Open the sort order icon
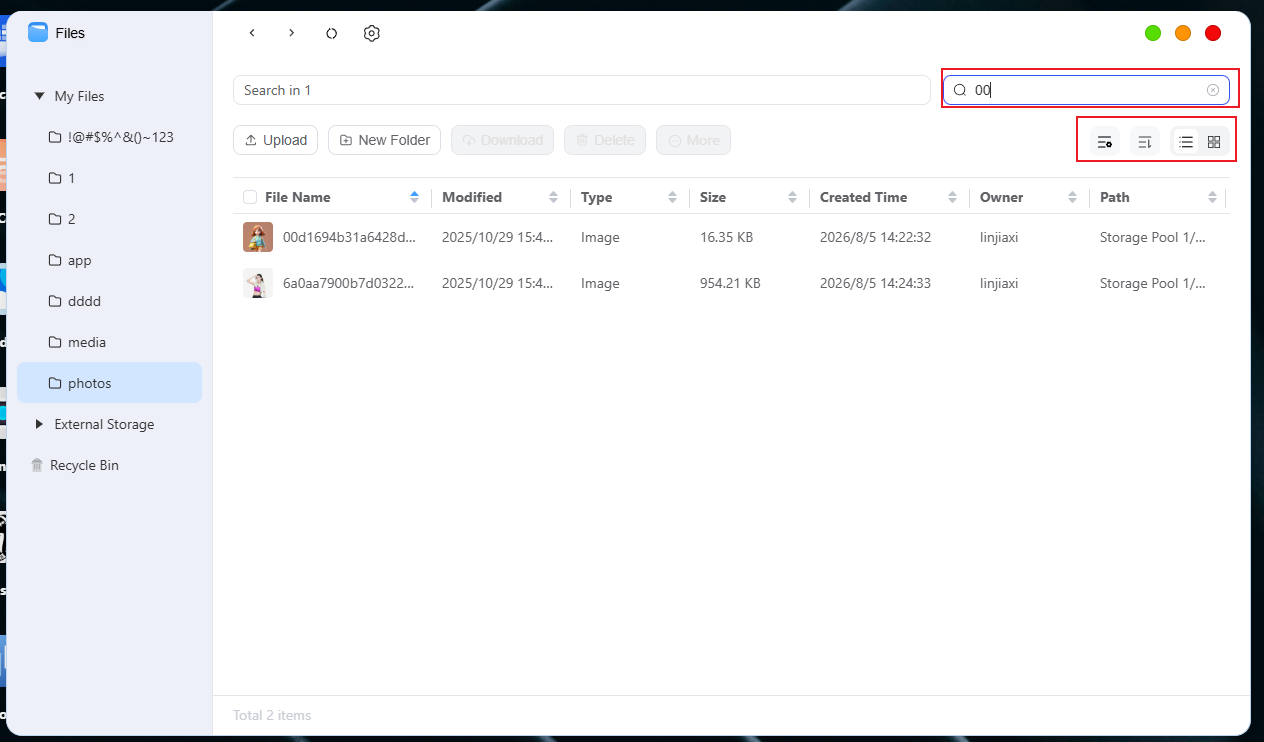 1145,142
